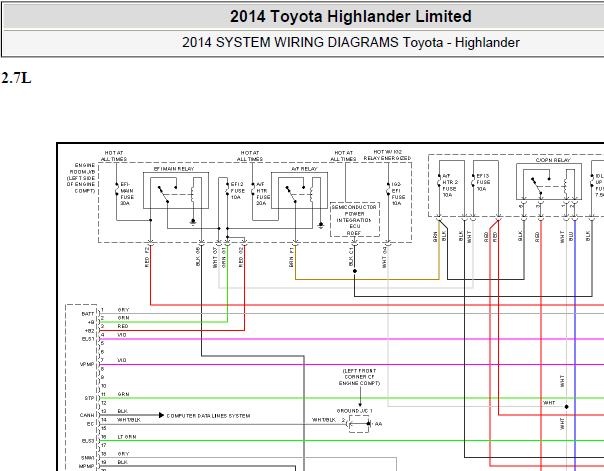Screen dimensions: 604x471
Task: Click the 'RED' label at pin 3
Action: coord(123,326)
